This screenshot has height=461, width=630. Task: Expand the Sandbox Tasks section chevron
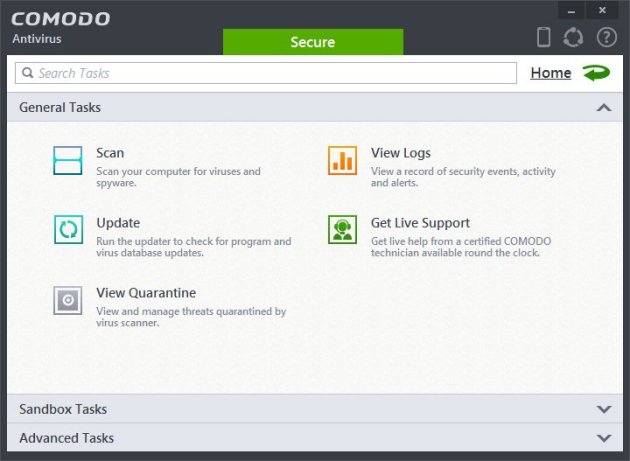pos(603,409)
